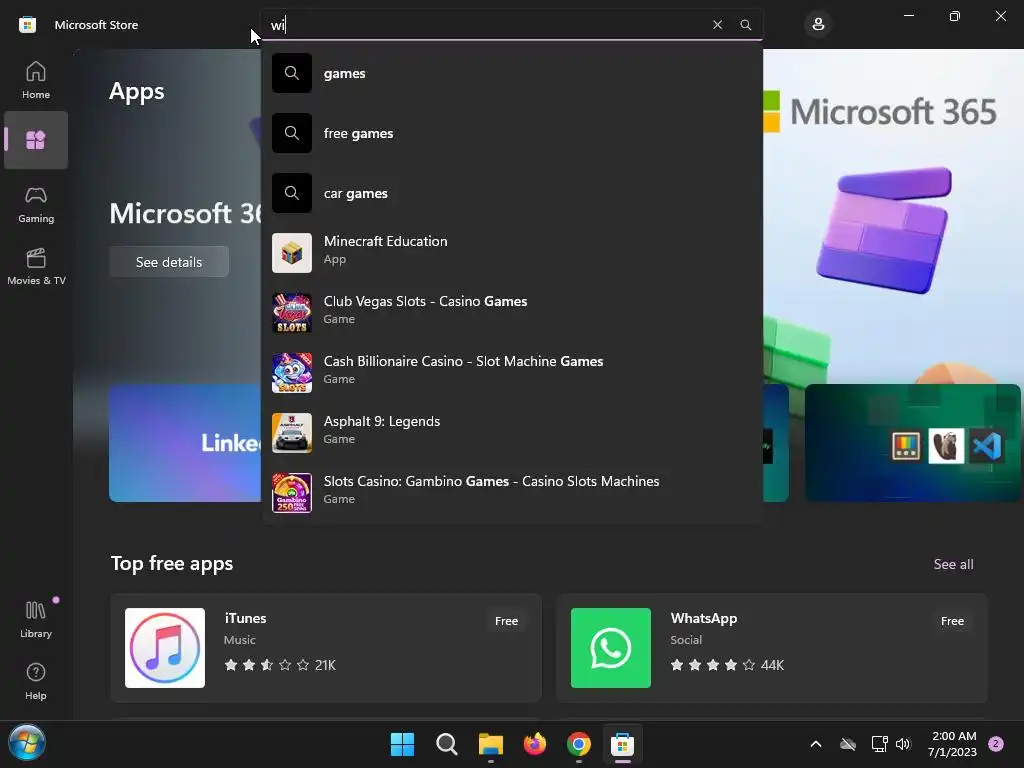Image resolution: width=1024 pixels, height=768 pixels.
Task: Click the volume speaker tray icon
Action: click(x=903, y=744)
